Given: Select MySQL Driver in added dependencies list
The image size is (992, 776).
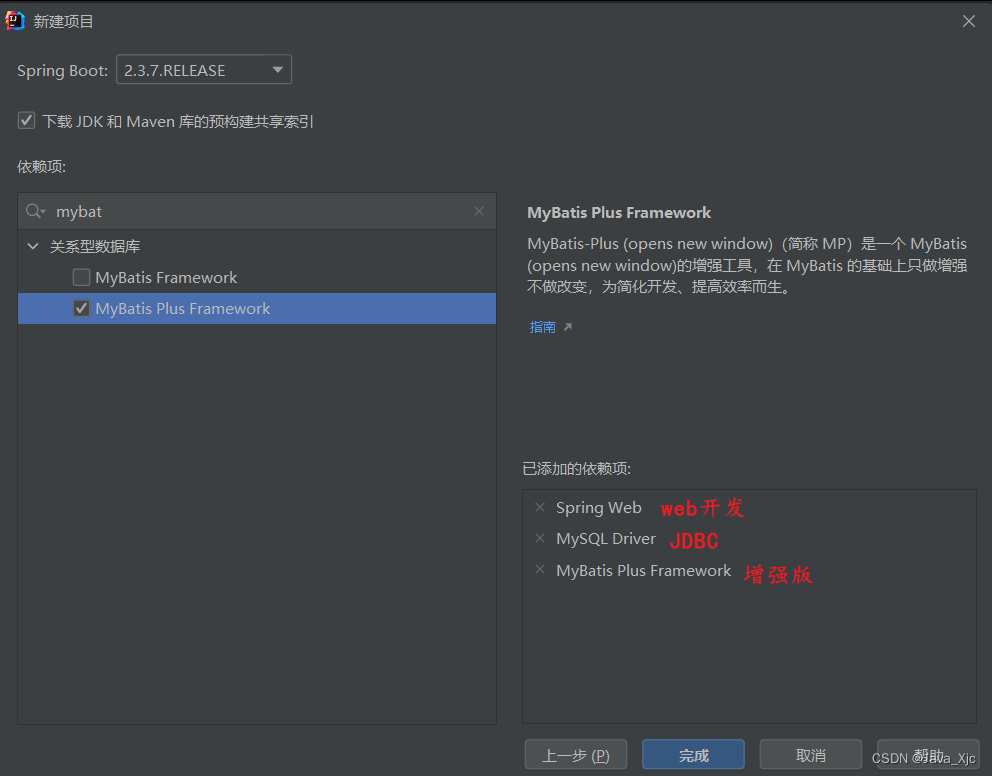Looking at the screenshot, I should [605, 539].
